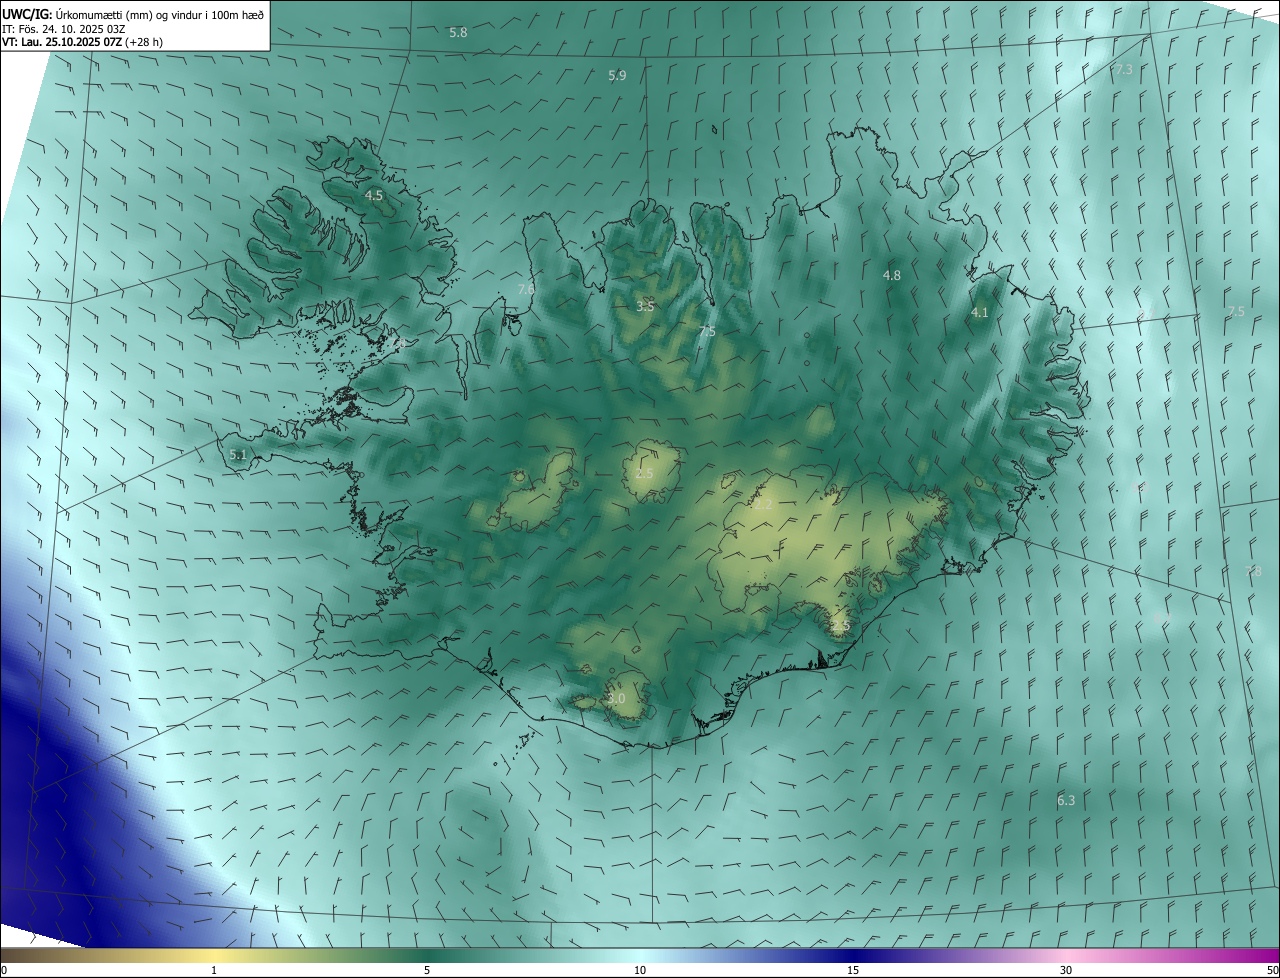Select the 5 label on the colour scale

(x=427, y=970)
